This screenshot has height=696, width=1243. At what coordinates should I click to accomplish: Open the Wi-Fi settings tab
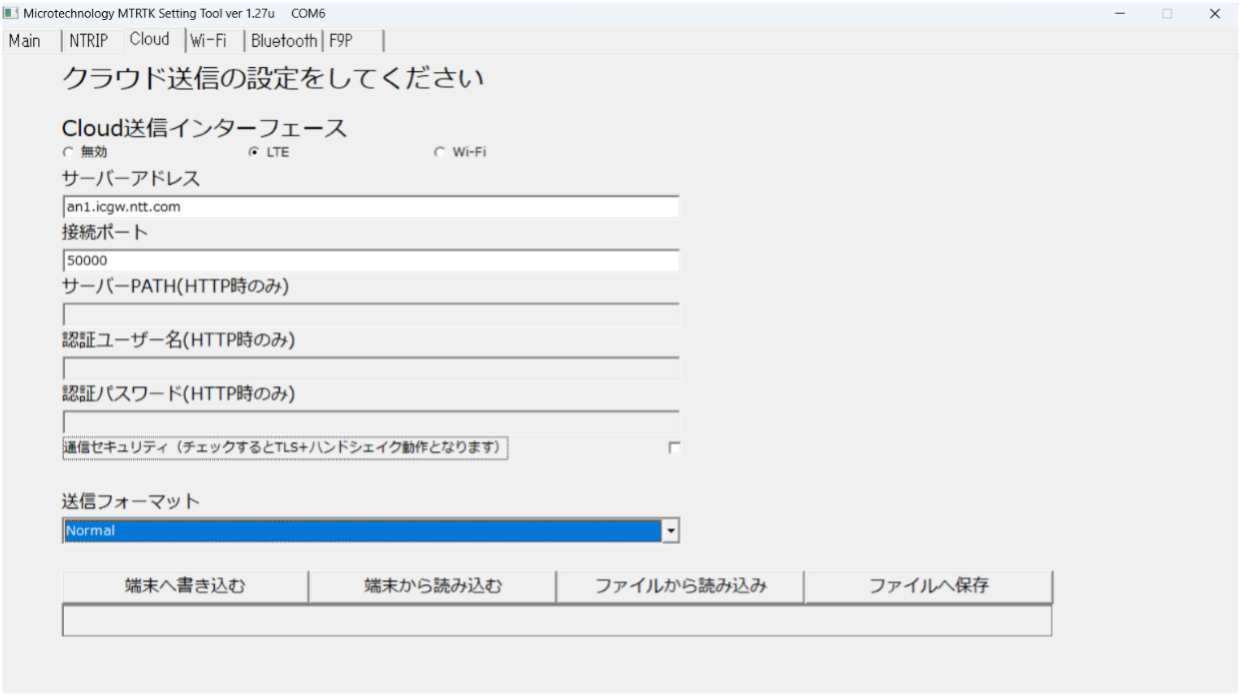click(x=208, y=41)
